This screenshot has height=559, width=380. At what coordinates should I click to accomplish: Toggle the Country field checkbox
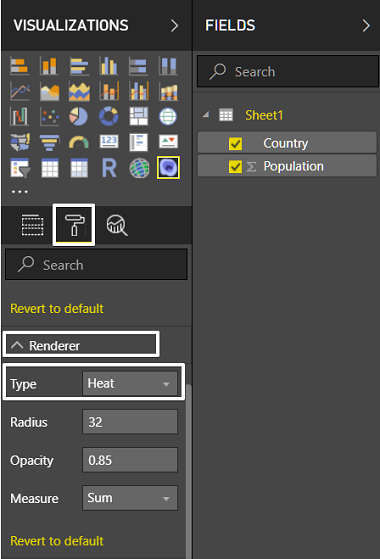tap(235, 144)
